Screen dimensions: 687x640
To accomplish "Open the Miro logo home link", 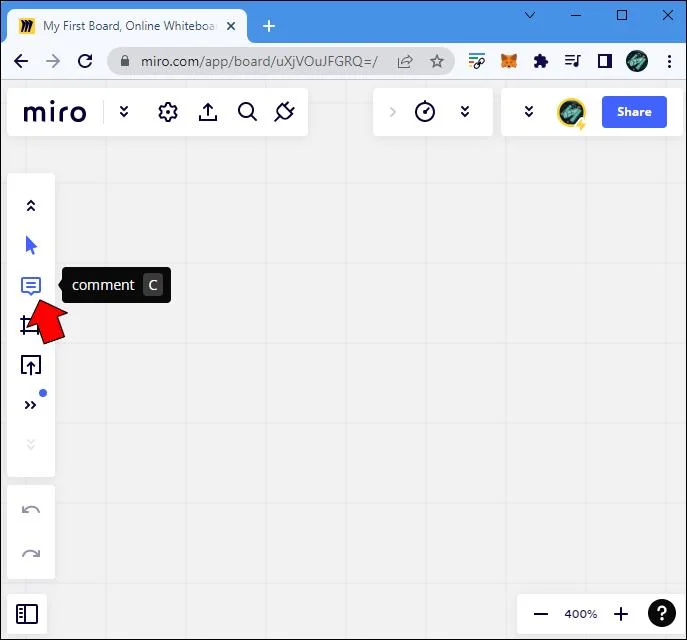I will coord(55,112).
